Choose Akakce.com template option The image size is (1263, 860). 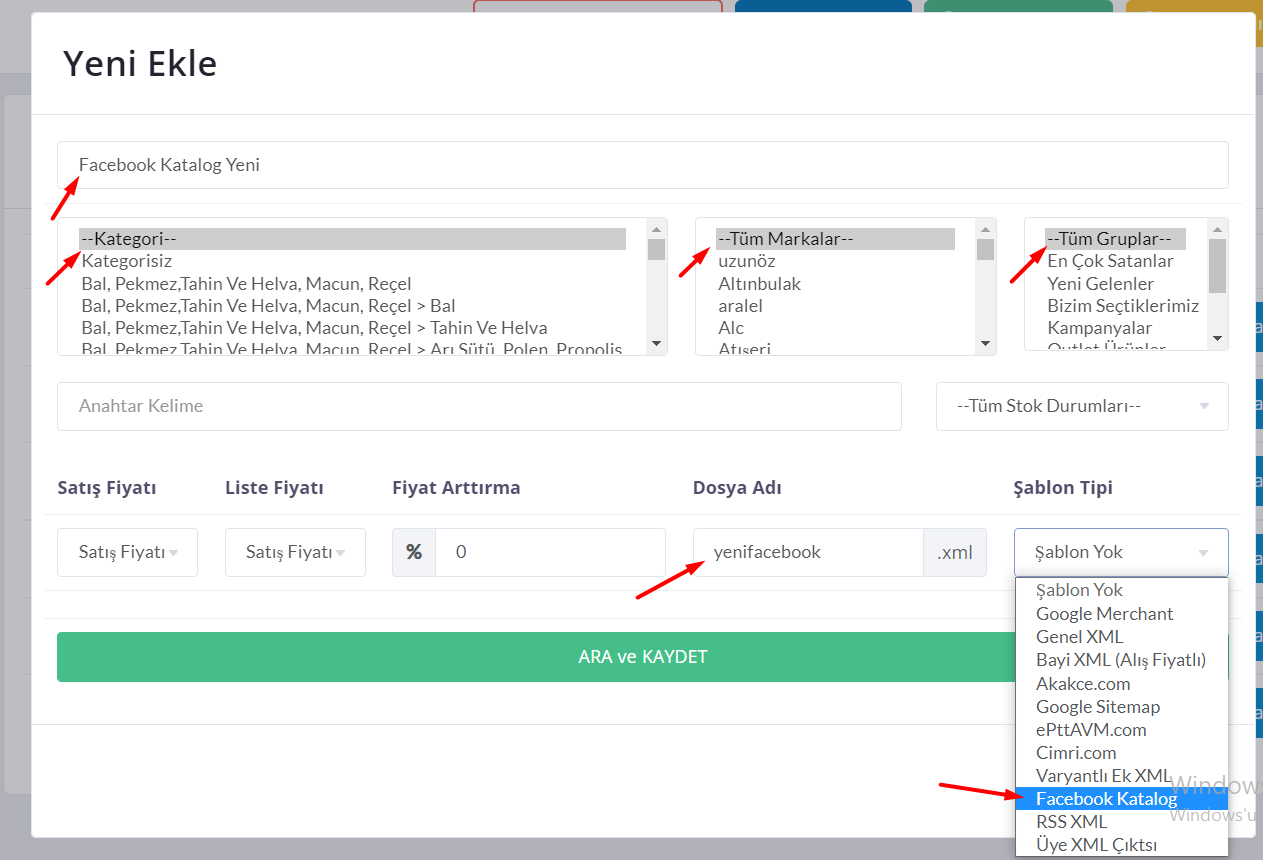point(1121,683)
